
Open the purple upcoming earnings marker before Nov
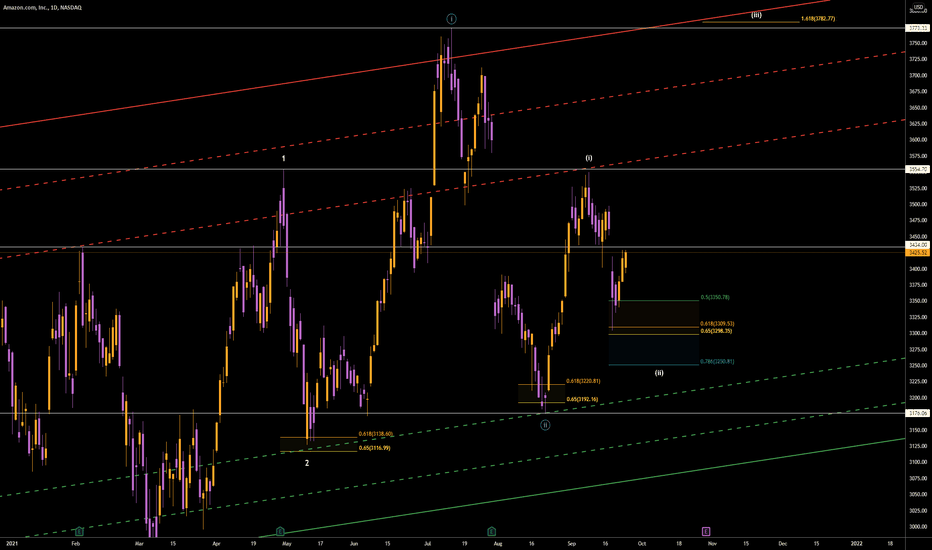(x=706, y=531)
